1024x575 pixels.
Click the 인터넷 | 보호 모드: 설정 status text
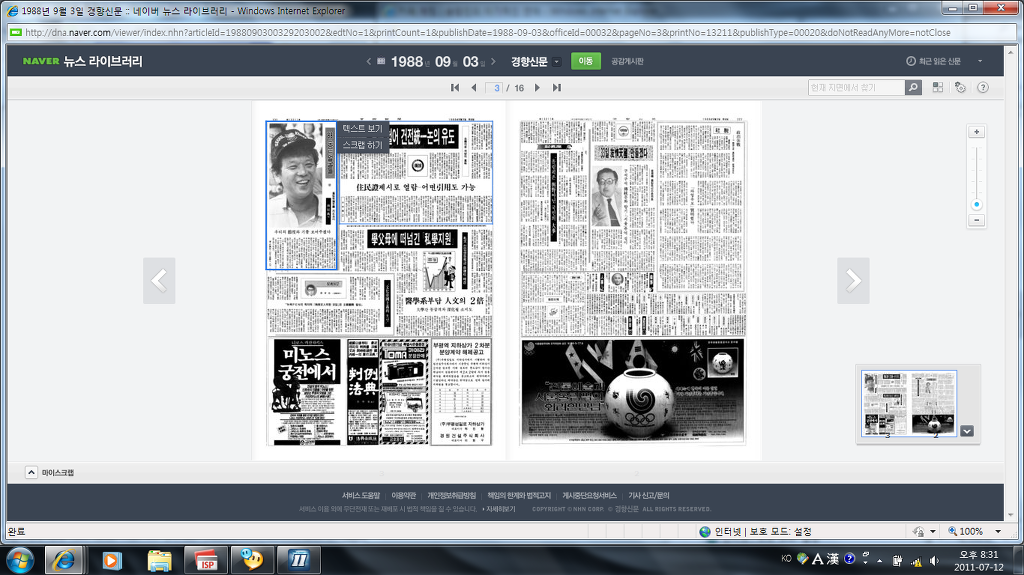[763, 531]
